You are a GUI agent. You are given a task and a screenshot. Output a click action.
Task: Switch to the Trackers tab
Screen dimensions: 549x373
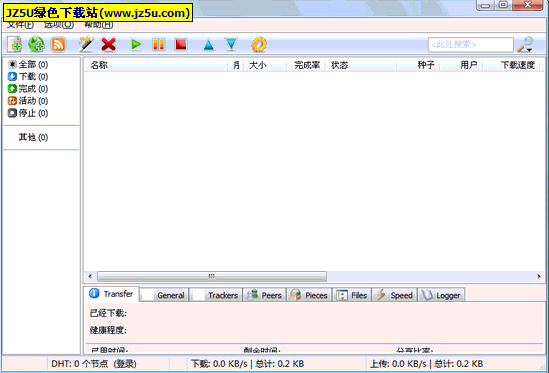coord(217,295)
